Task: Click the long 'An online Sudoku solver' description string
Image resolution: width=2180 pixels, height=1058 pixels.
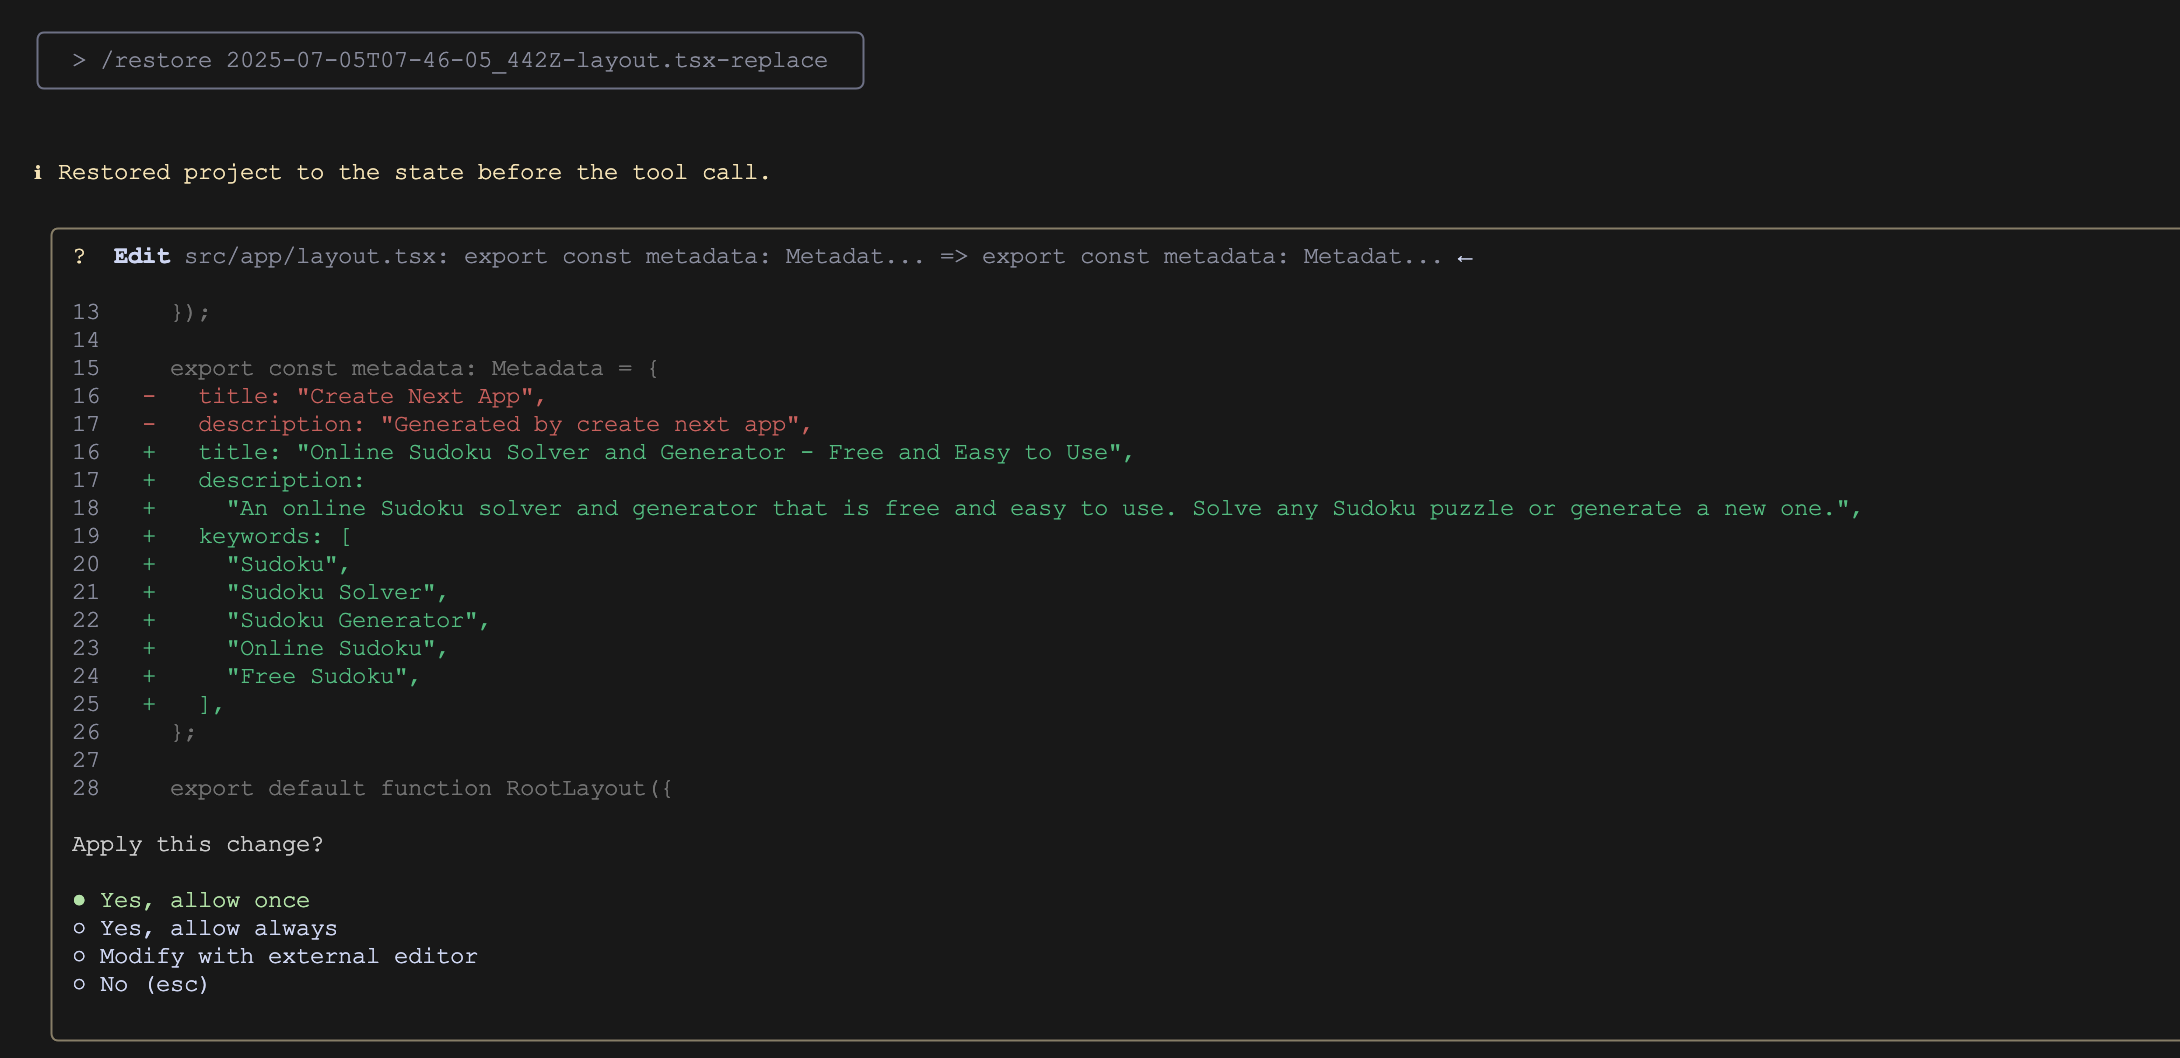Action: (x=1043, y=509)
